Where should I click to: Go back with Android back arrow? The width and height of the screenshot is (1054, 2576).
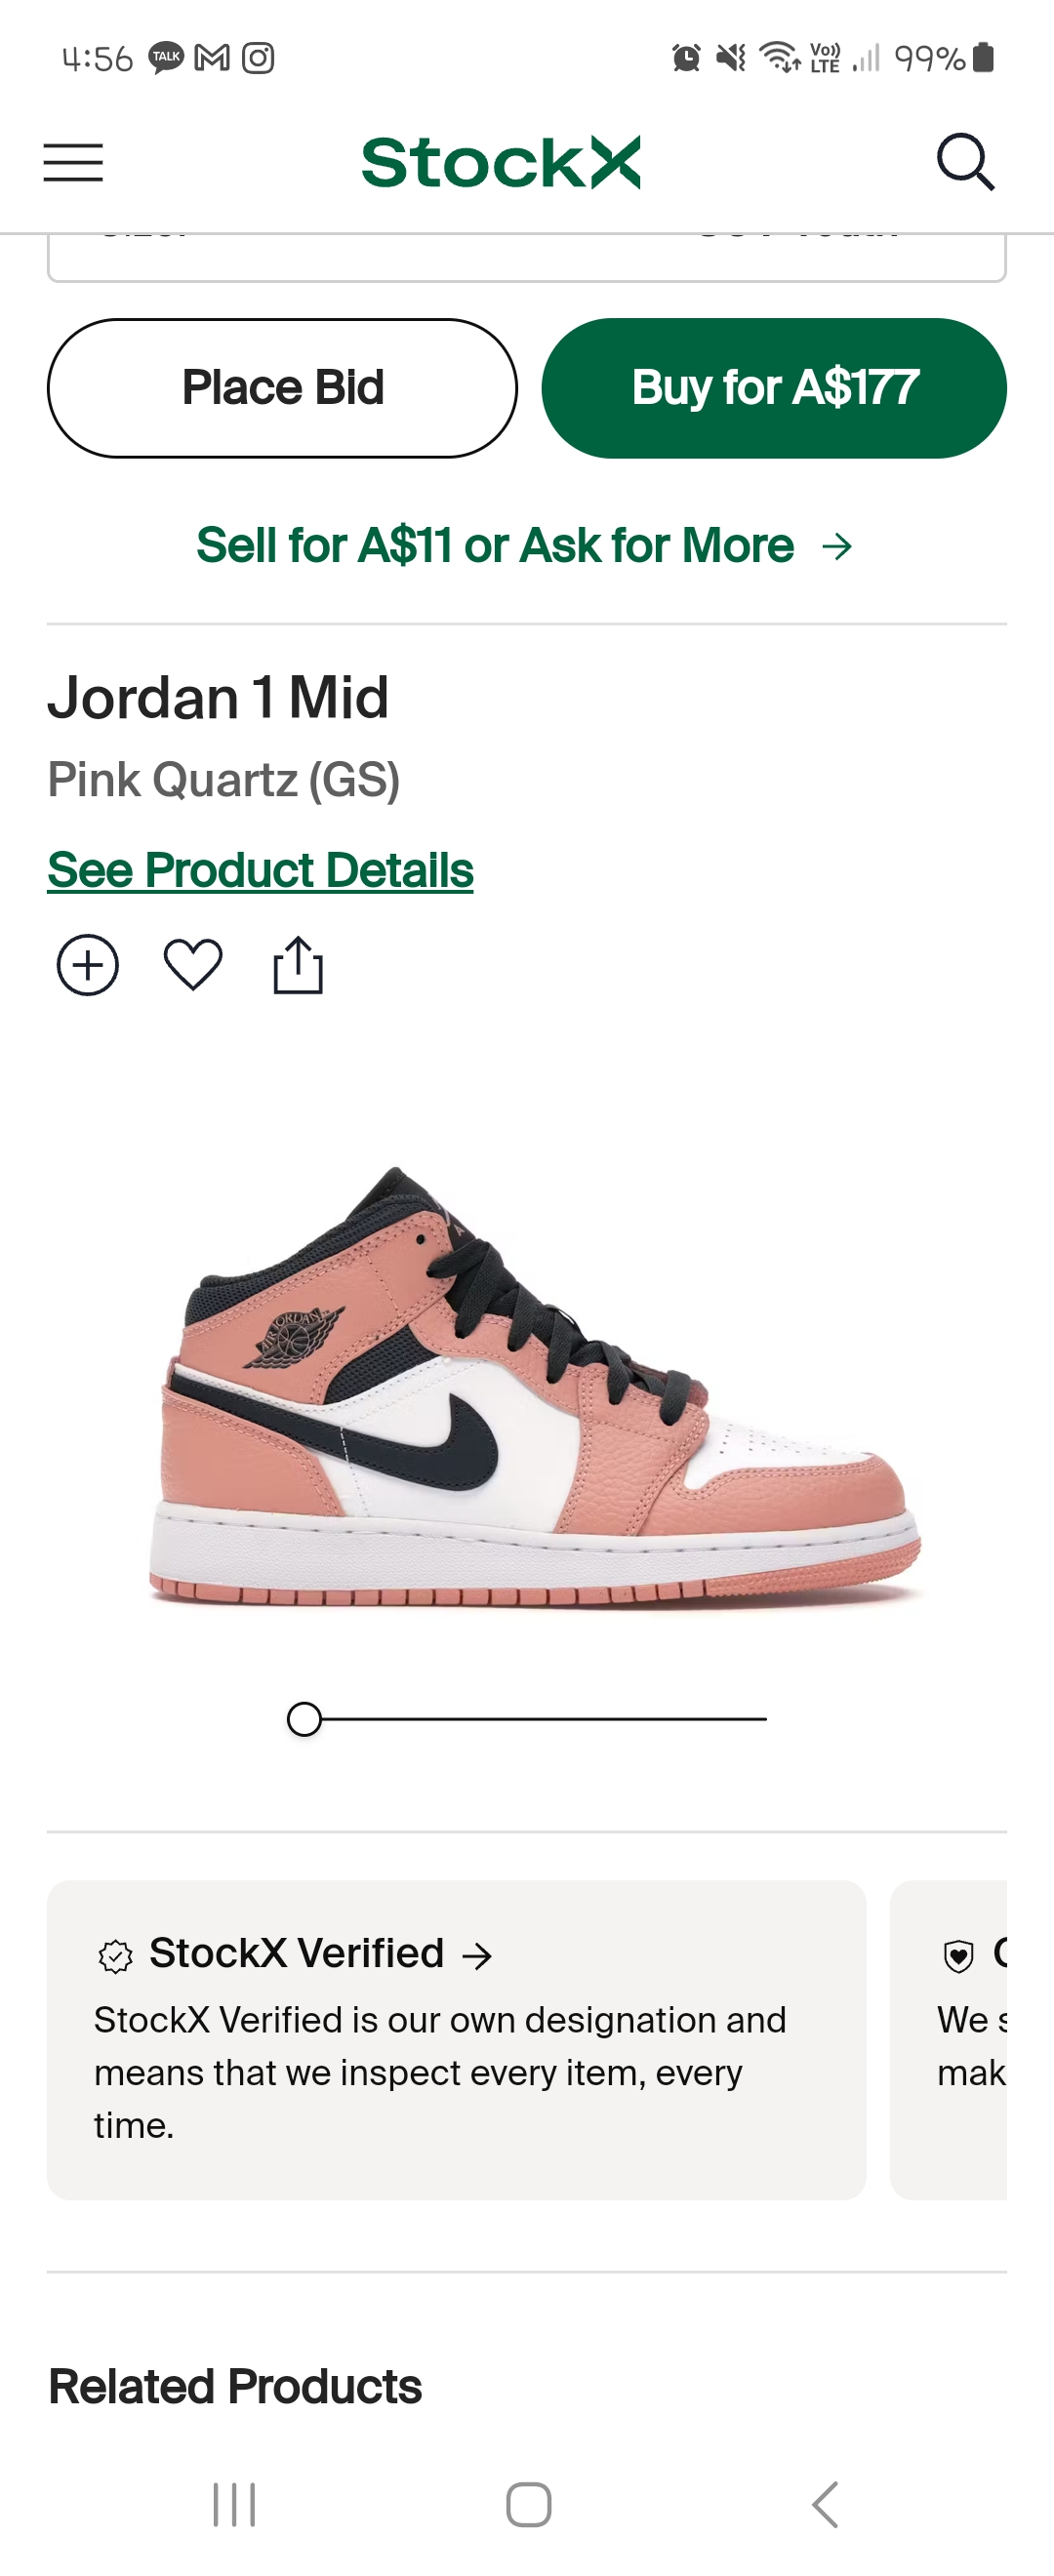(x=825, y=2505)
